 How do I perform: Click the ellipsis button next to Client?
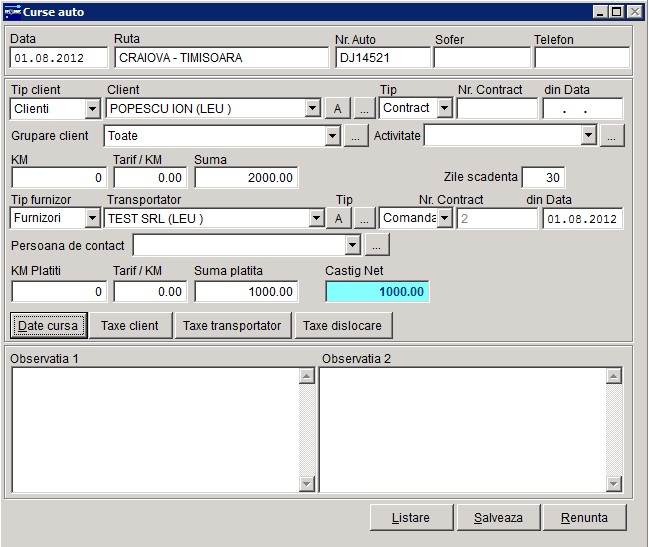(x=364, y=109)
